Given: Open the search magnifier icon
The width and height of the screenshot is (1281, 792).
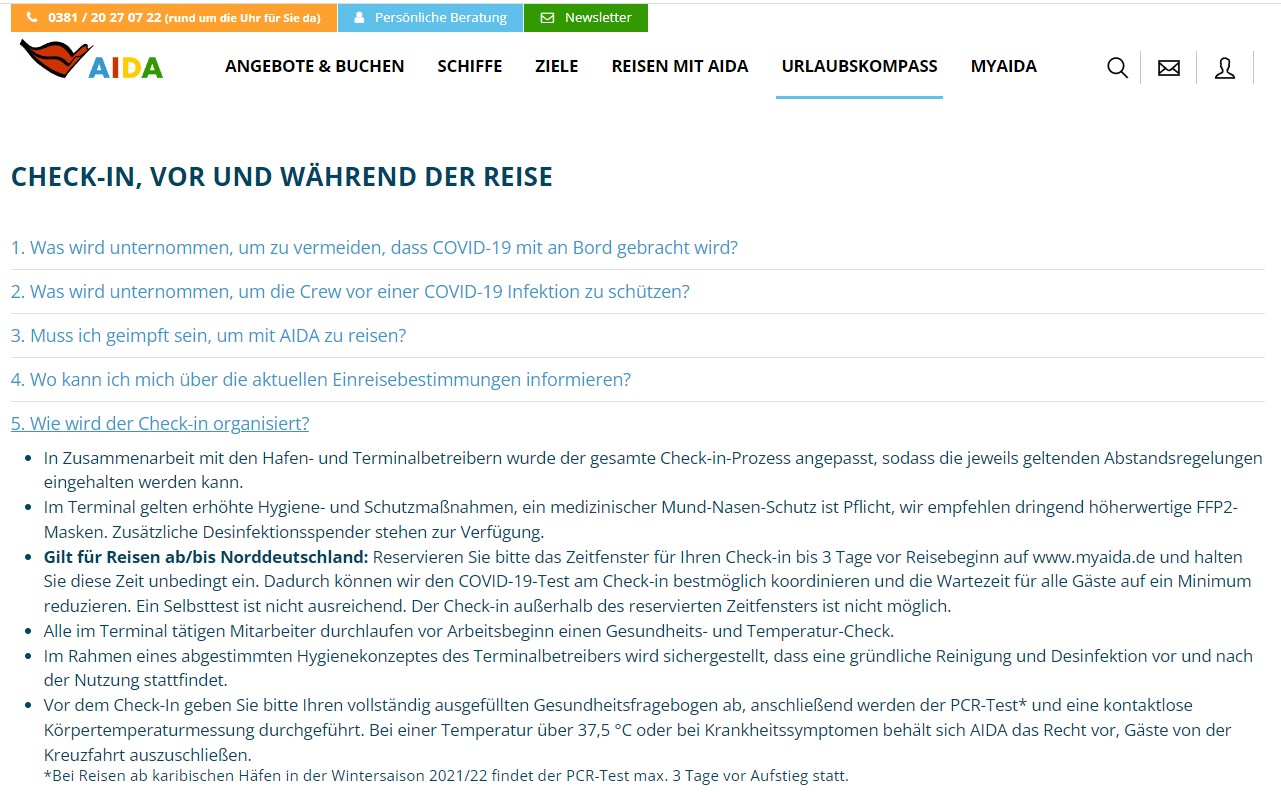Looking at the screenshot, I should [1117, 68].
